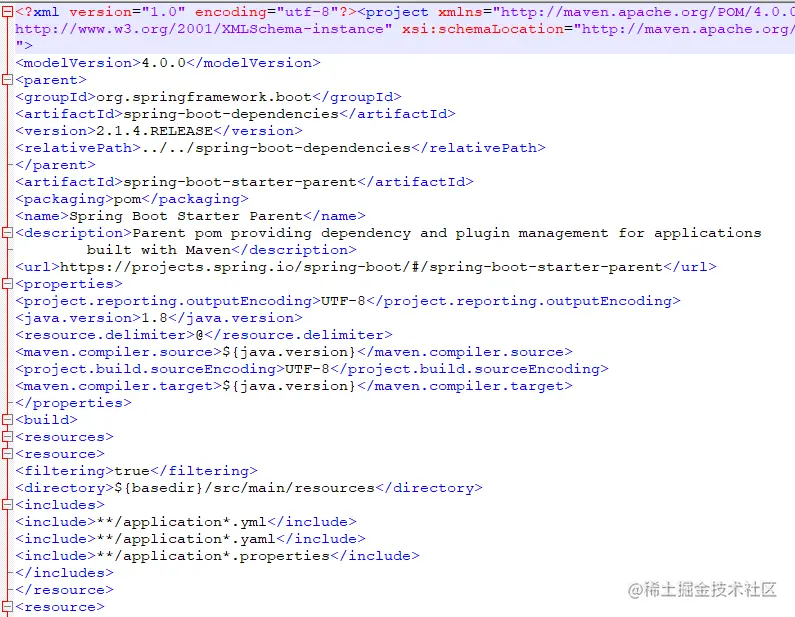The height and width of the screenshot is (617, 795).
Task: Collapse the build element fold
Action: 7,420
